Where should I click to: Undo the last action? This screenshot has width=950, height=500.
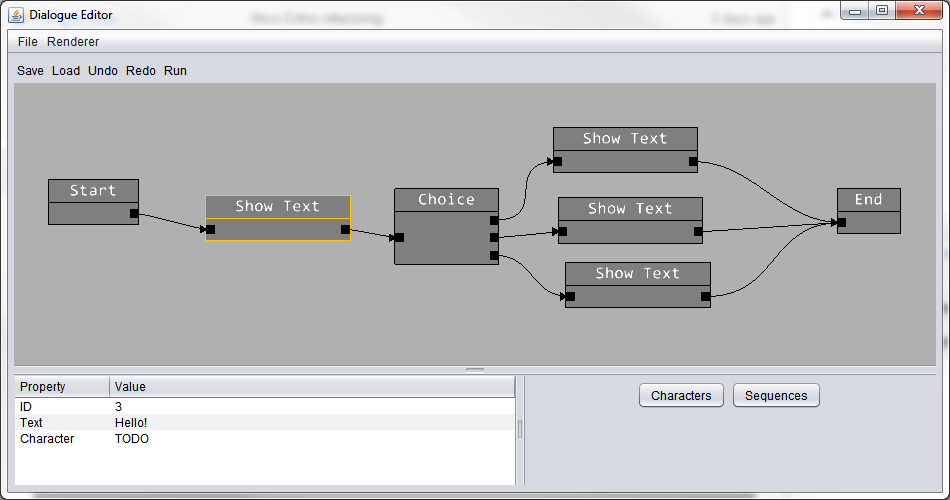tap(103, 71)
